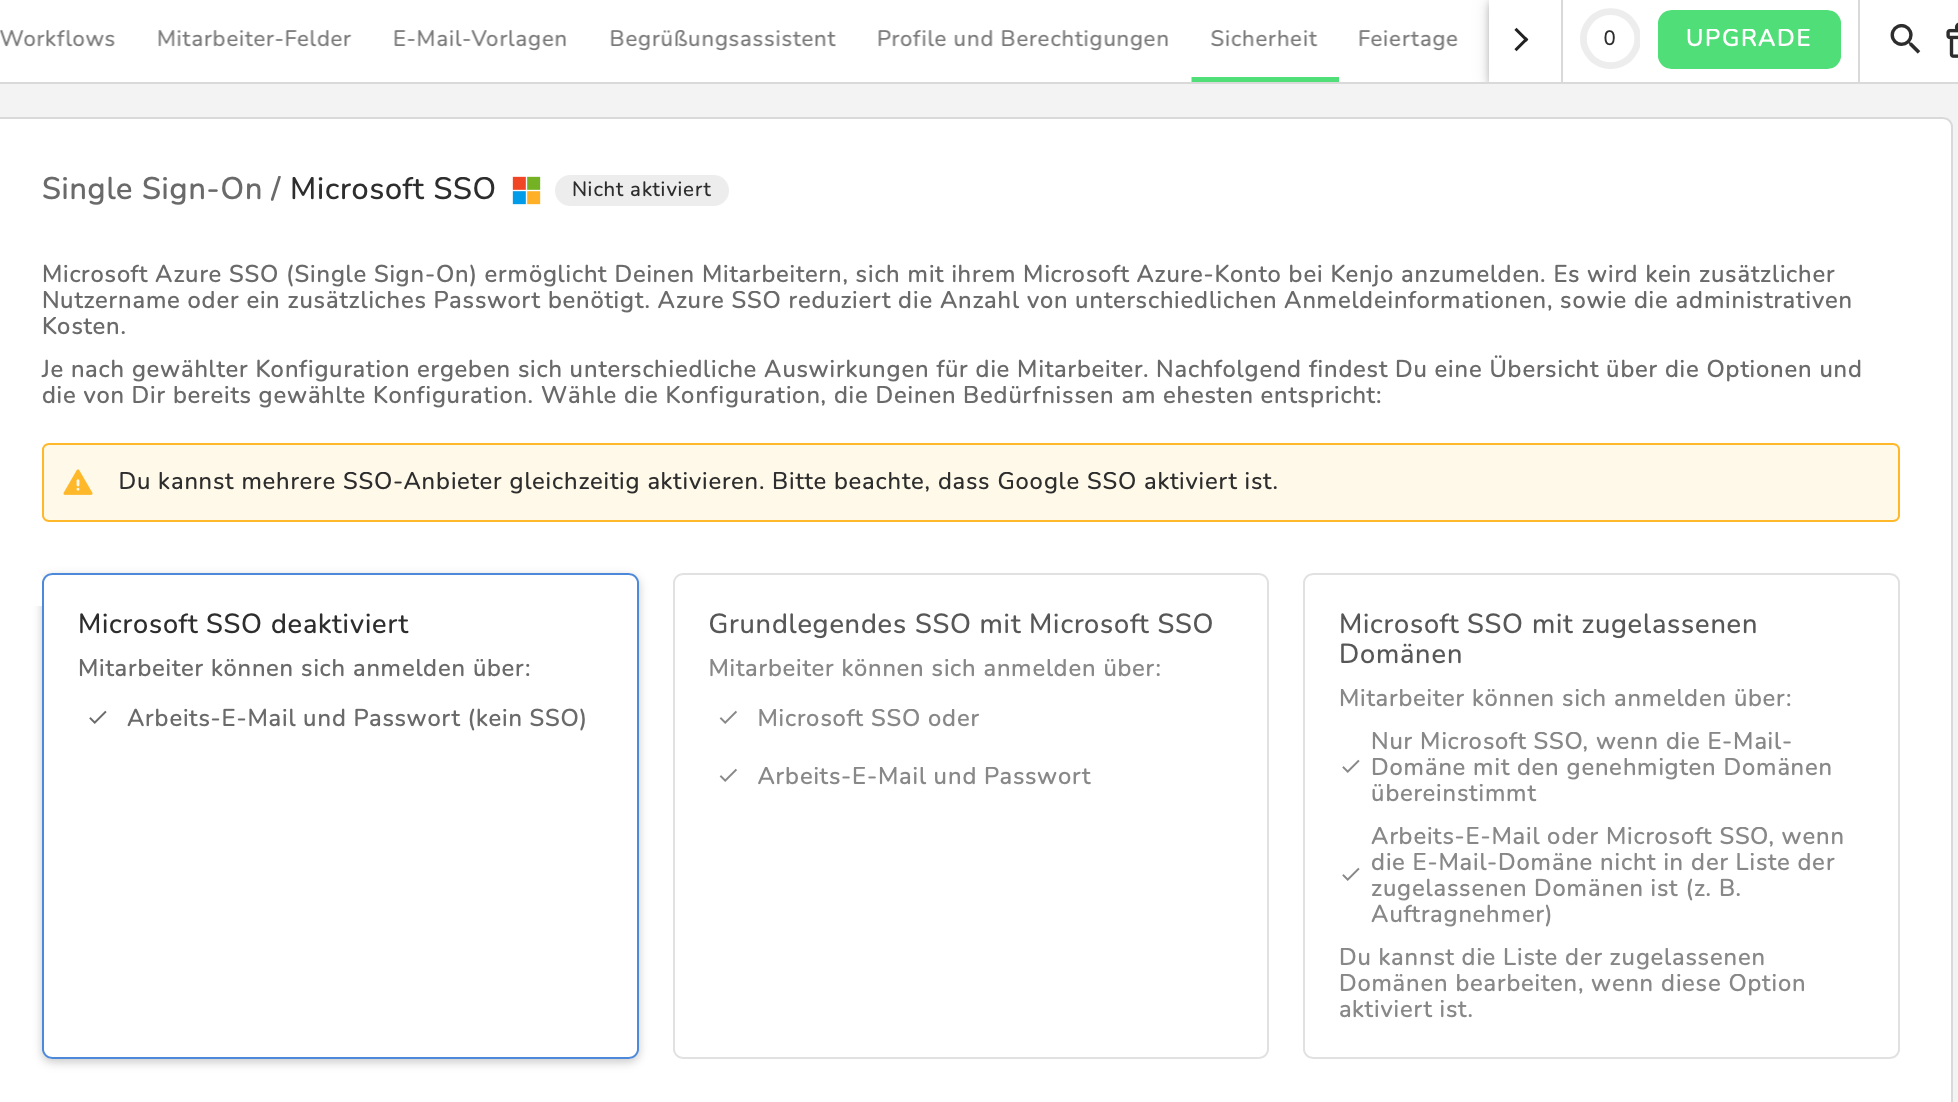This screenshot has width=1958, height=1102.
Task: Click checkmark beside Nur Microsoft SSO domain text
Action: pyautogui.click(x=1350, y=767)
